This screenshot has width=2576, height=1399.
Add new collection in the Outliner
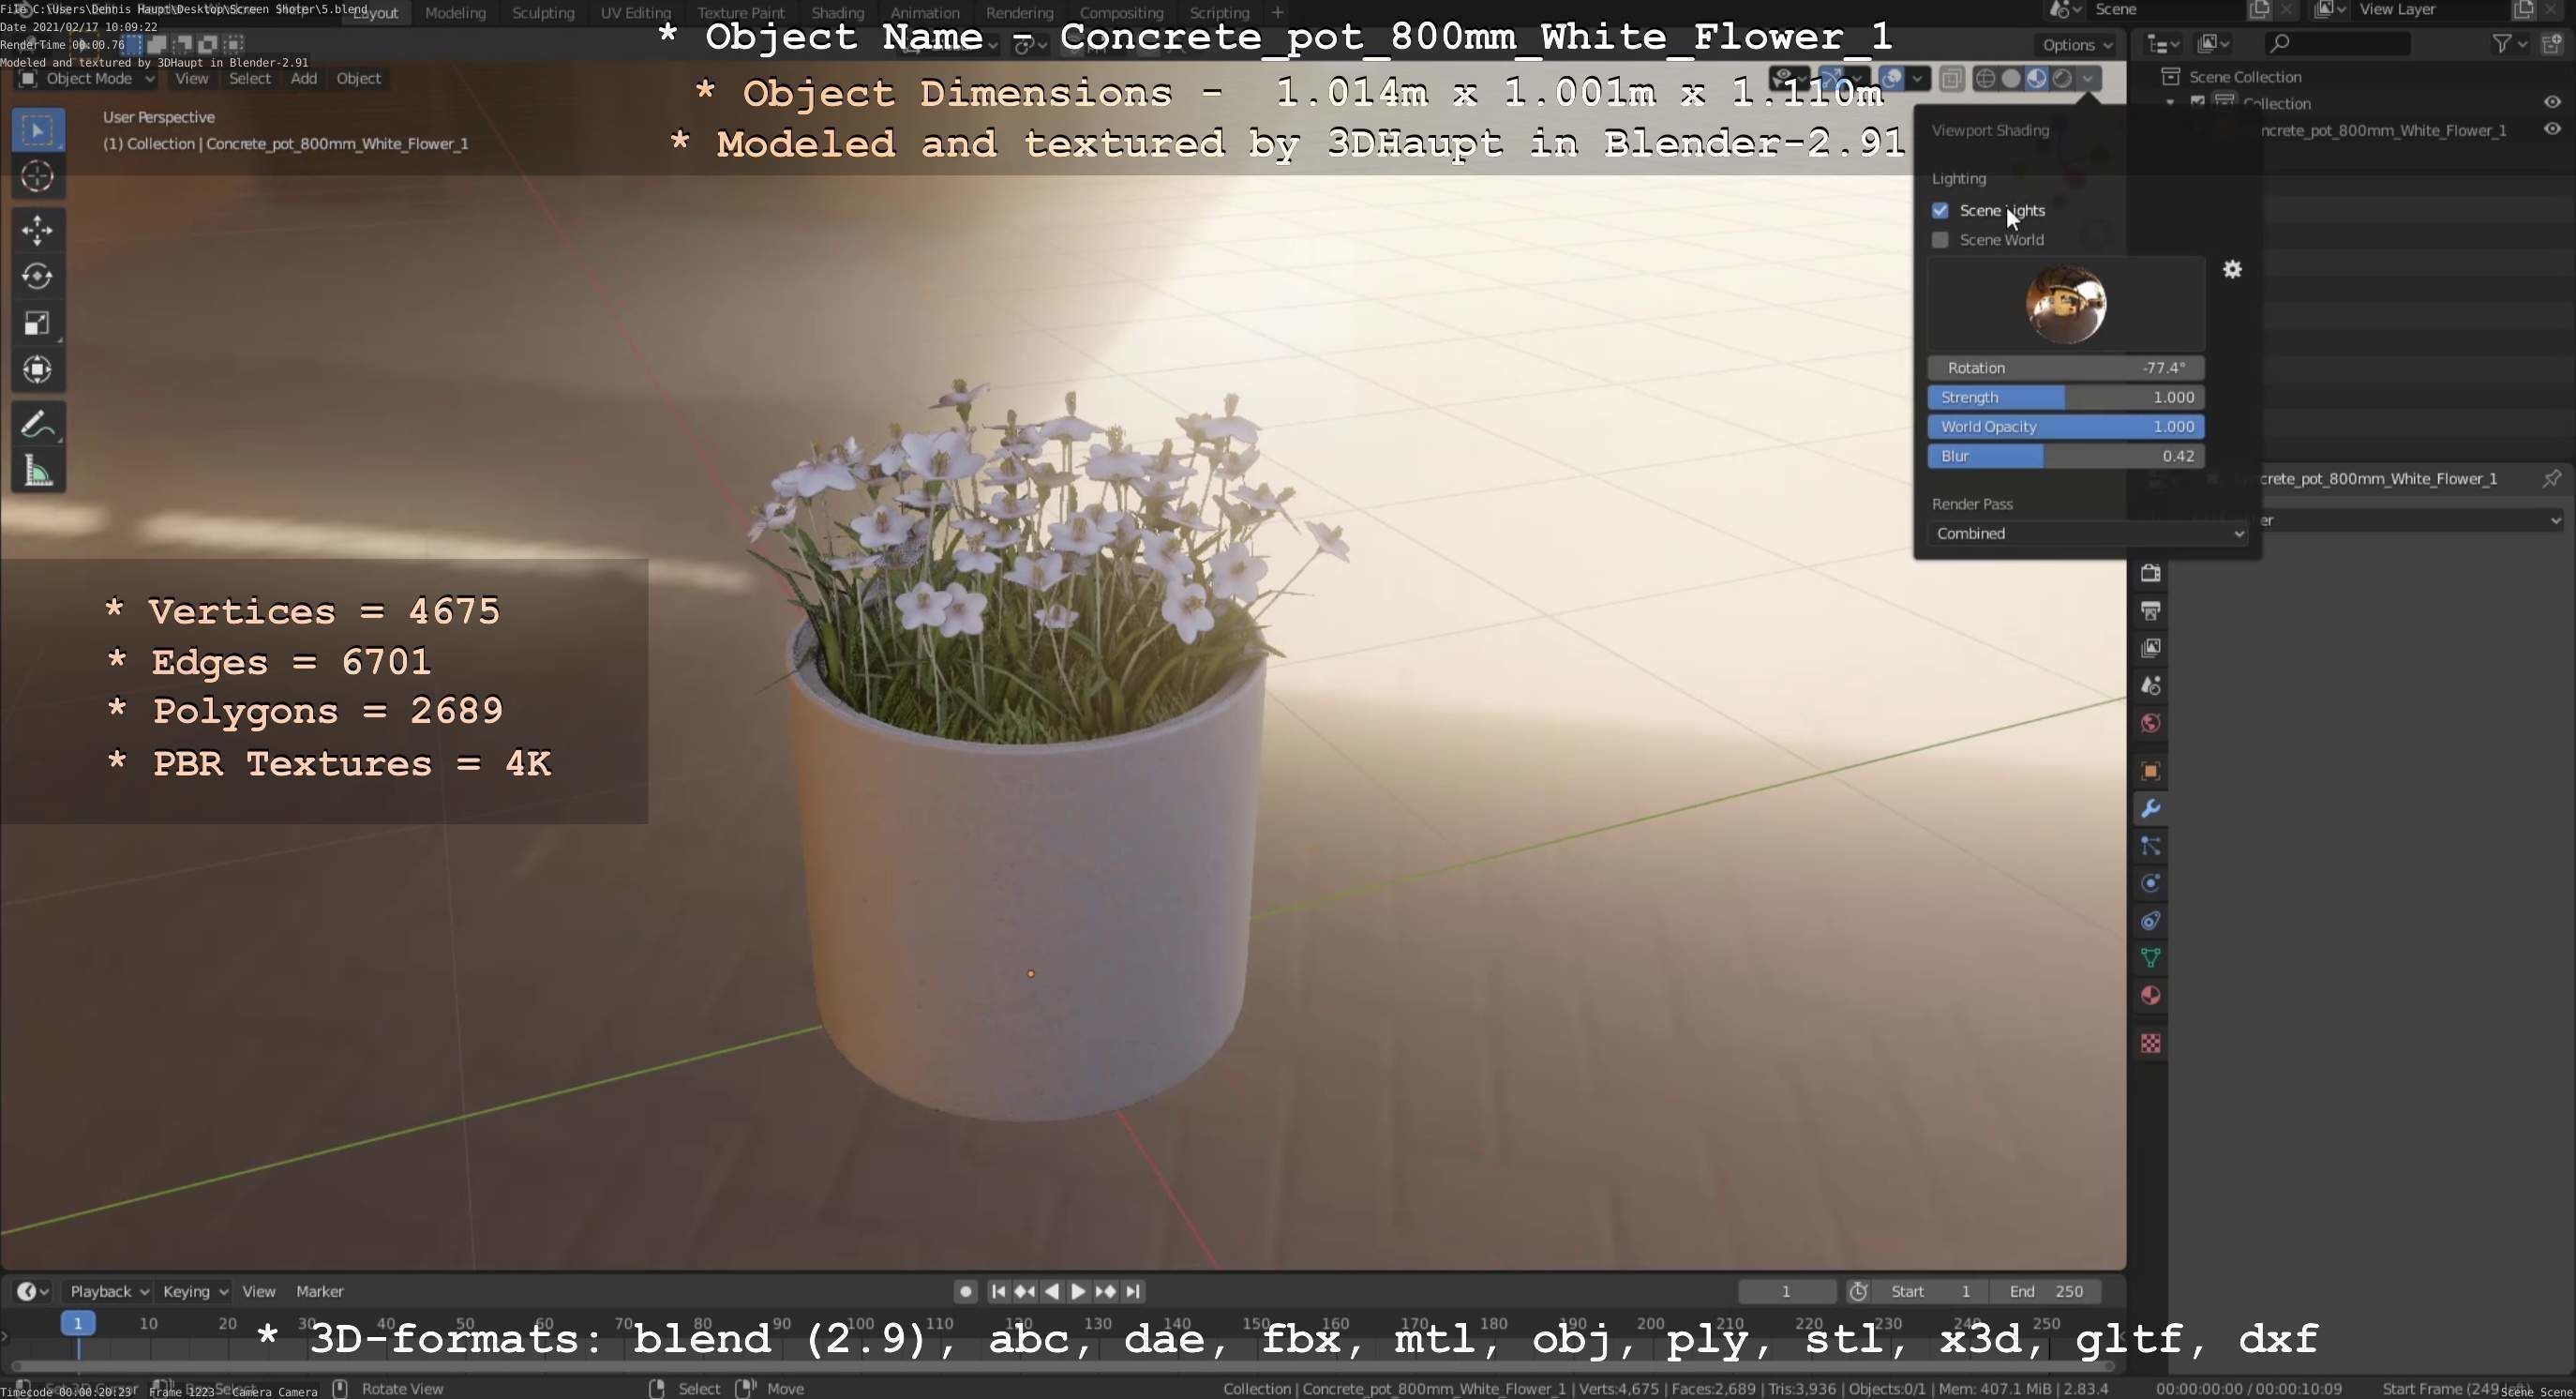(2551, 43)
